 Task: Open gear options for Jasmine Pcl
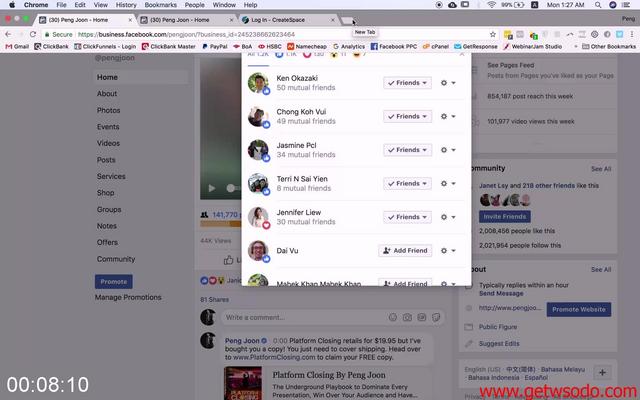click(x=448, y=150)
